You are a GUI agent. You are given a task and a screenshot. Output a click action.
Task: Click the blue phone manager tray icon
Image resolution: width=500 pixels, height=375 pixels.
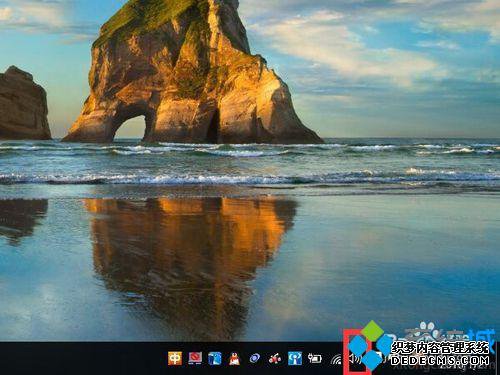[x=215, y=359]
